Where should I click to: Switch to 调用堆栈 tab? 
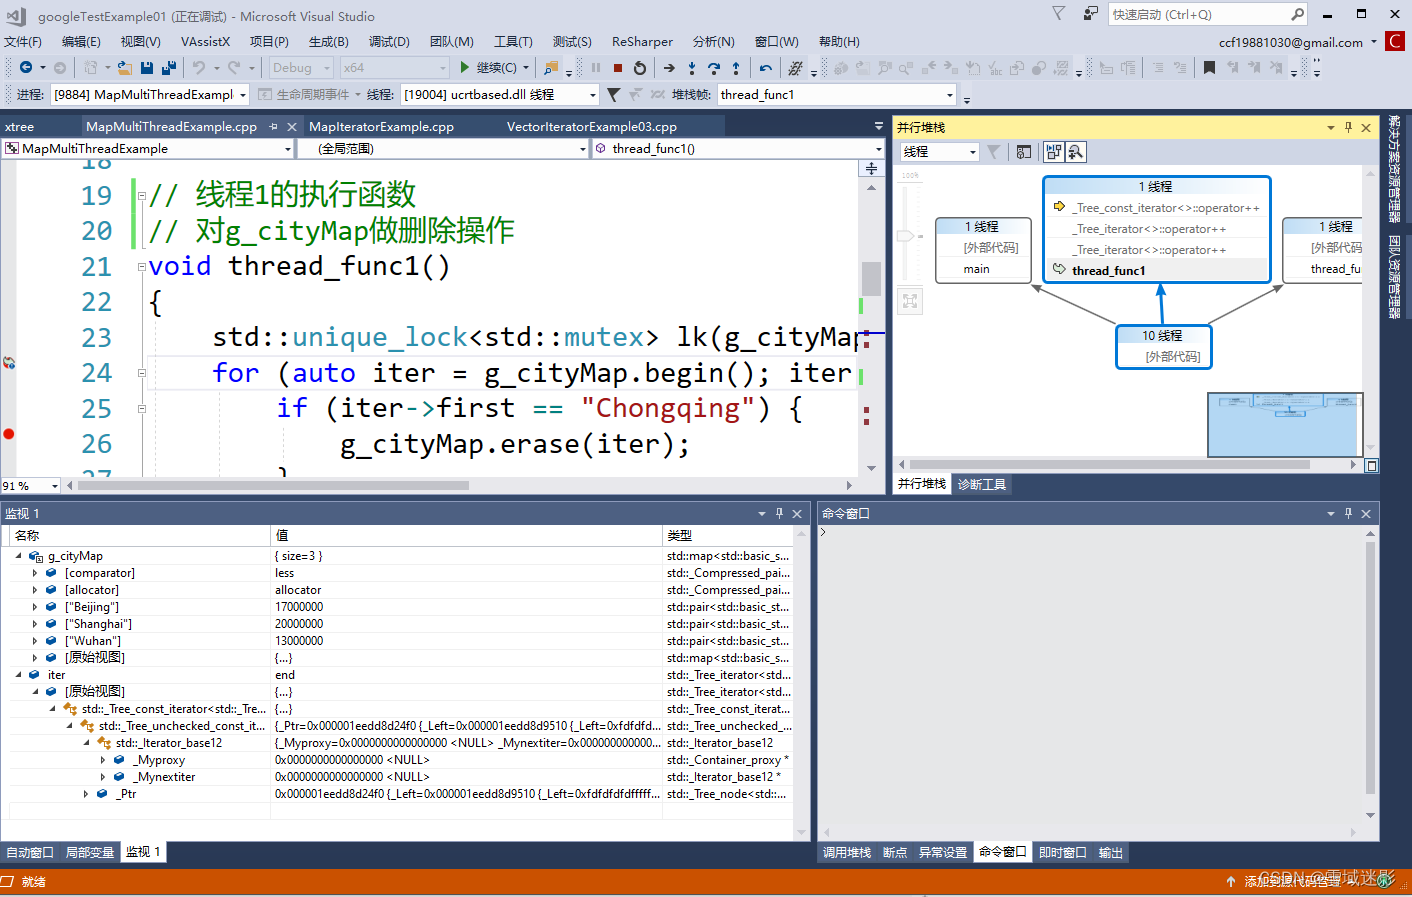(847, 853)
